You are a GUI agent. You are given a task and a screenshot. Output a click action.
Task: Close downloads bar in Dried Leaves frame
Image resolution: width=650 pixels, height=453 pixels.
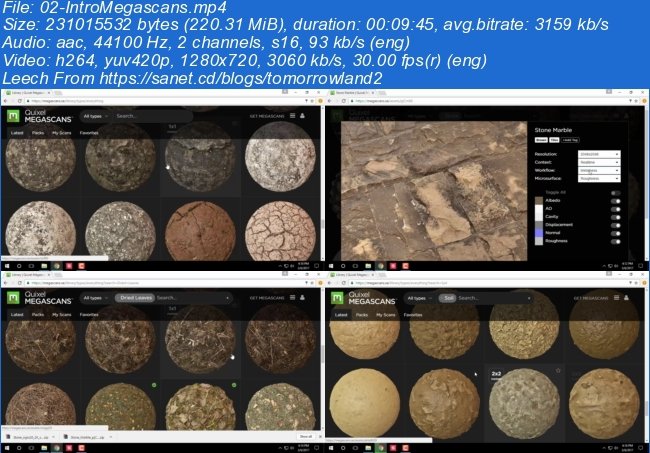(318, 436)
